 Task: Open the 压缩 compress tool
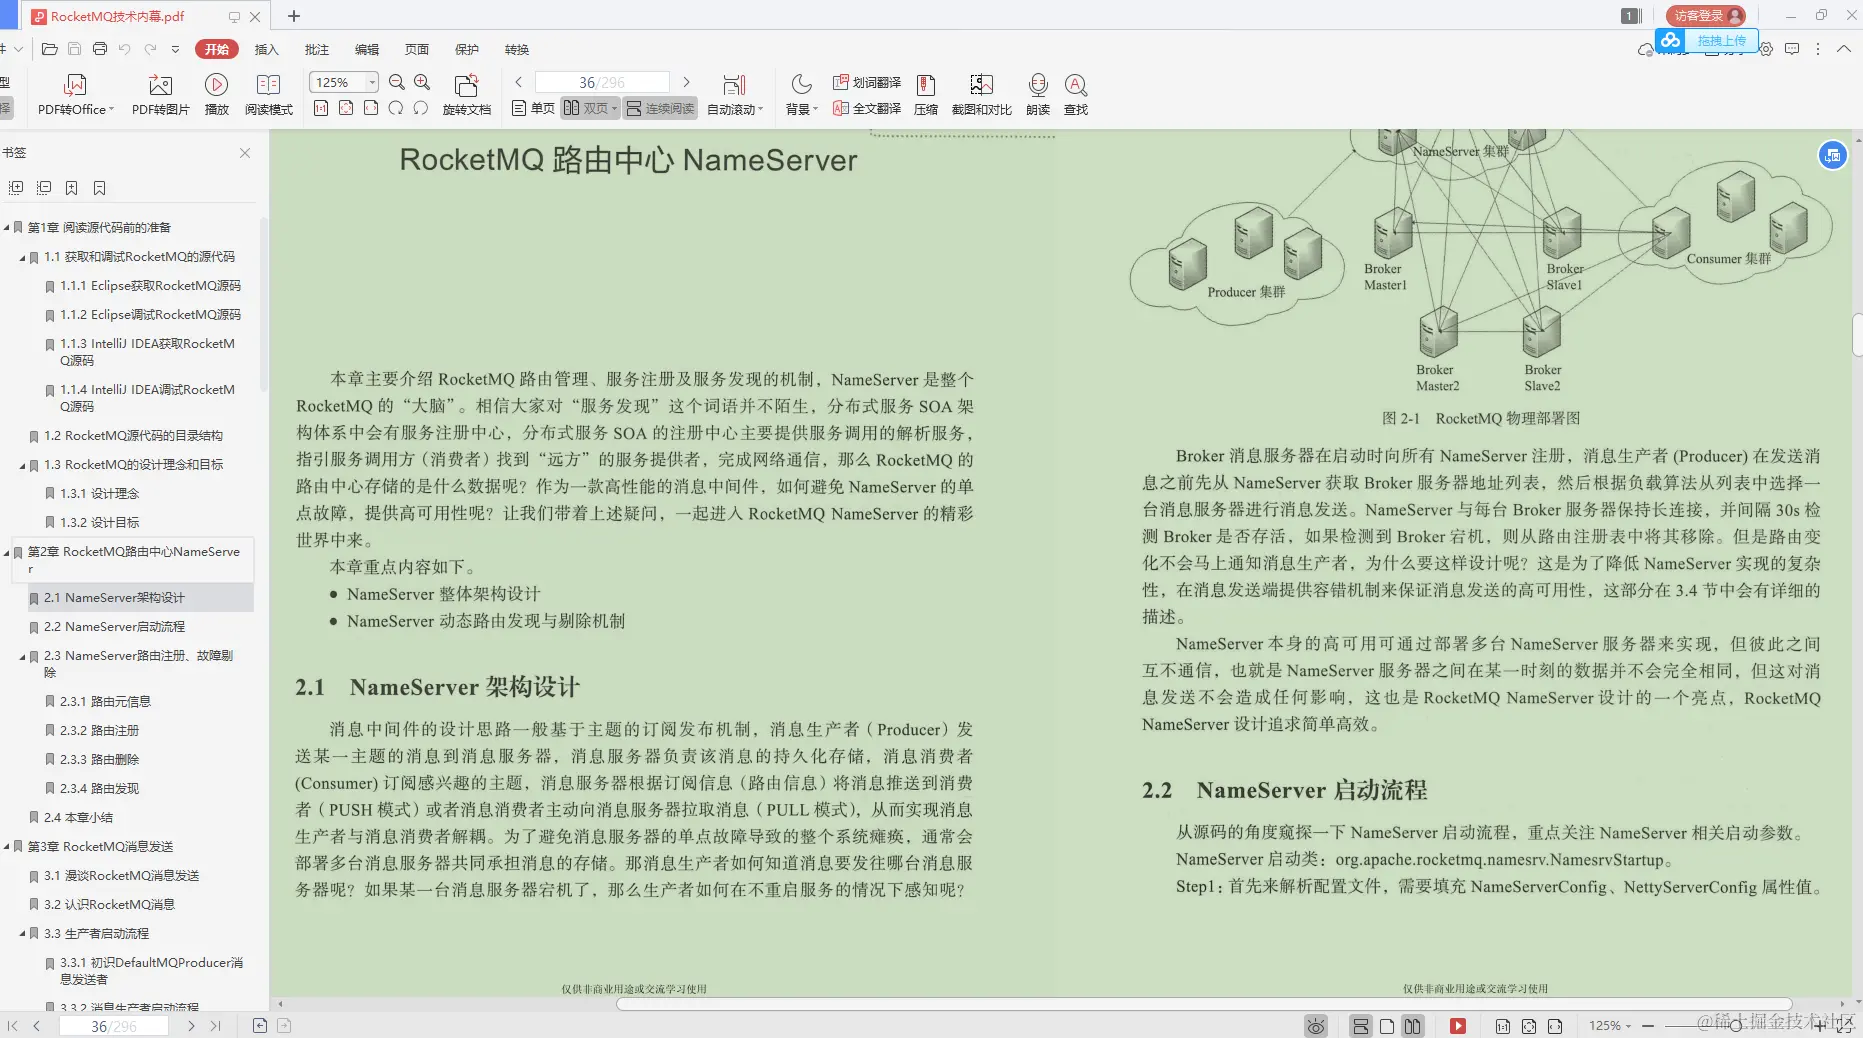(925, 95)
